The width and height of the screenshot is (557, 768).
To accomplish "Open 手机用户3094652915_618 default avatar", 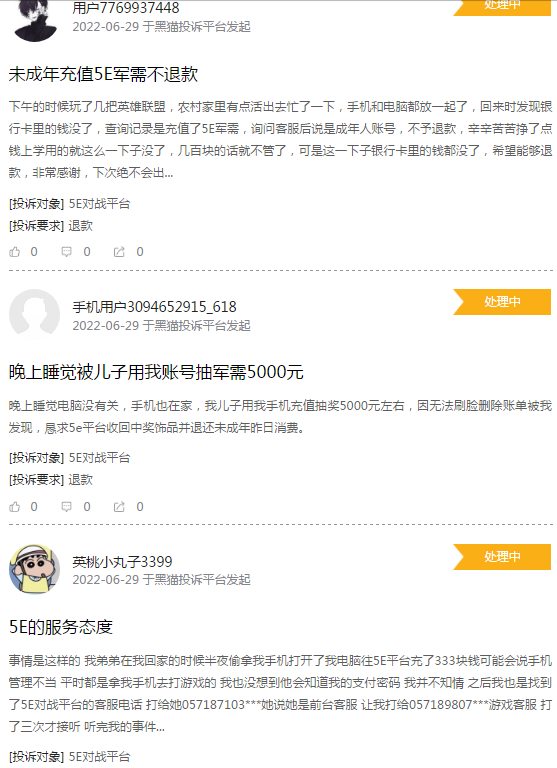I will coord(34,314).
